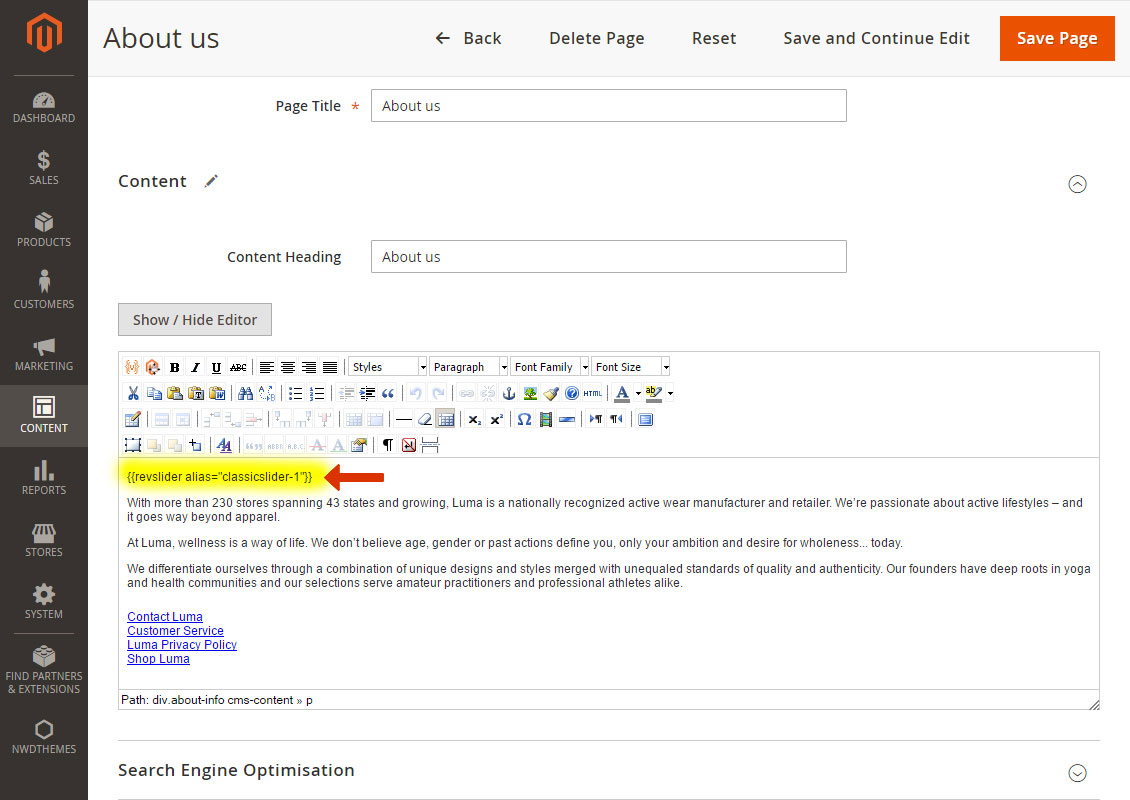Apply superscript formatting
This screenshot has height=800, width=1130.
coord(496,419)
